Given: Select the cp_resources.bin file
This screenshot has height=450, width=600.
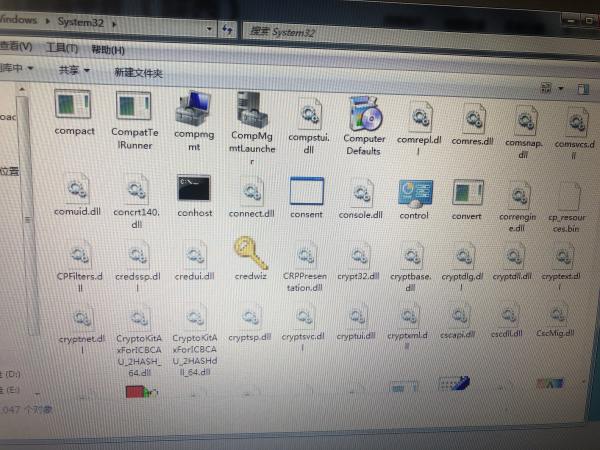Looking at the screenshot, I should (568, 198).
